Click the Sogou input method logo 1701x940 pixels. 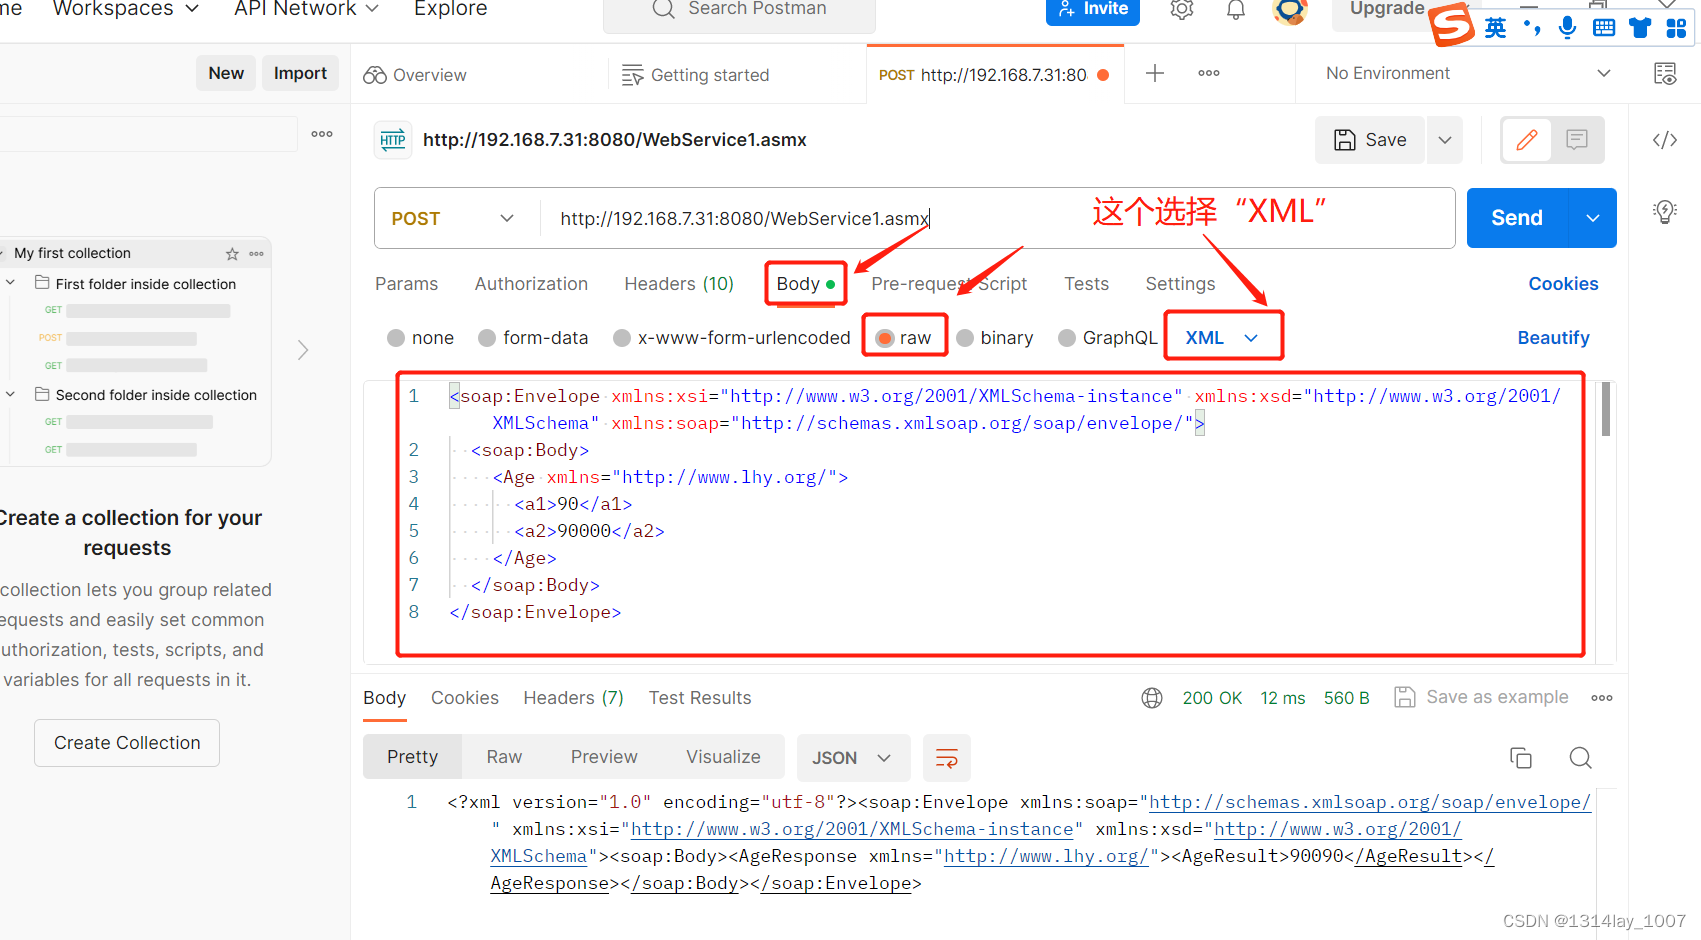(x=1452, y=25)
